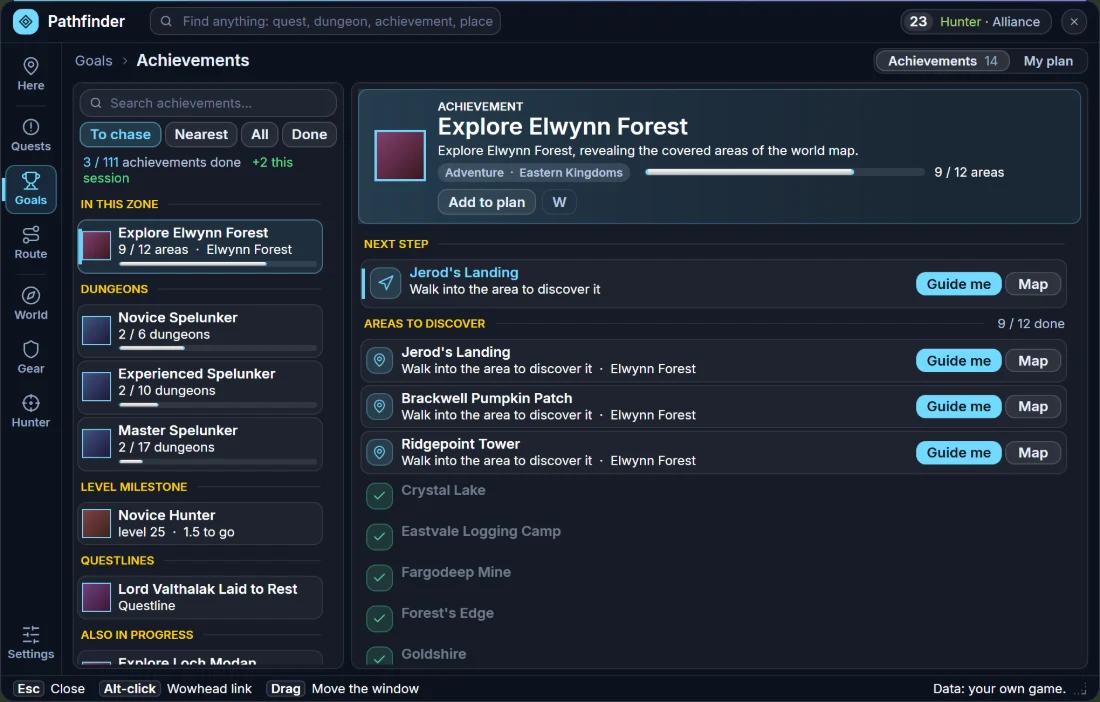This screenshot has width=1100, height=702.
Task: Select the Master Spelunker list entry
Action: tap(200, 443)
